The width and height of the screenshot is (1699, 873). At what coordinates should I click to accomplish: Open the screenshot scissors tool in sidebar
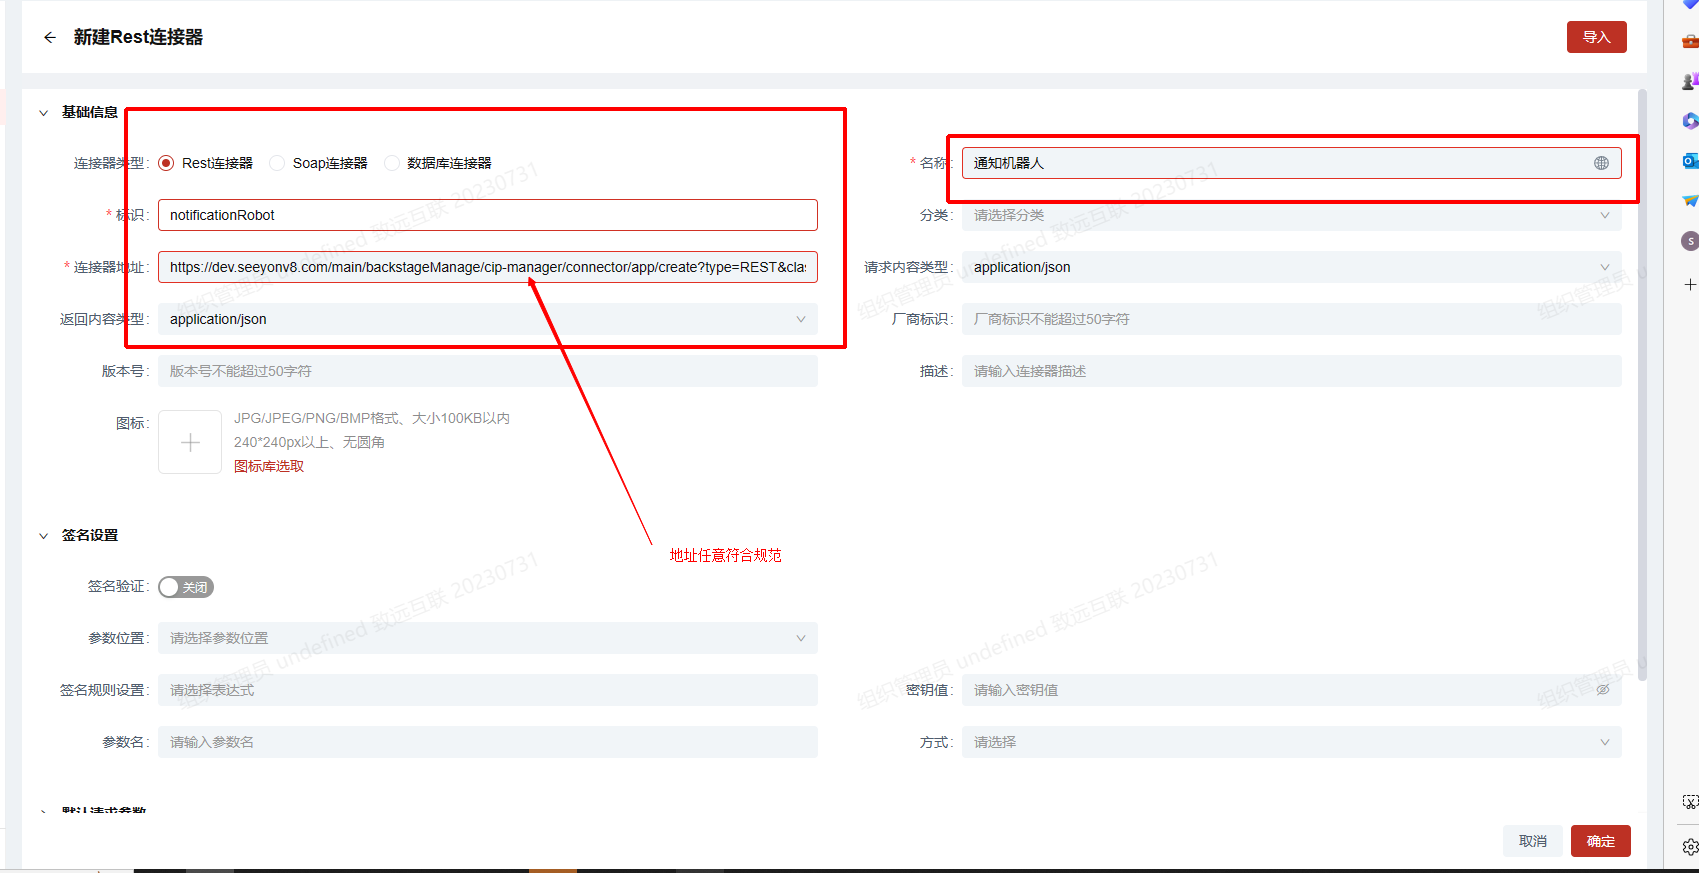1690,802
